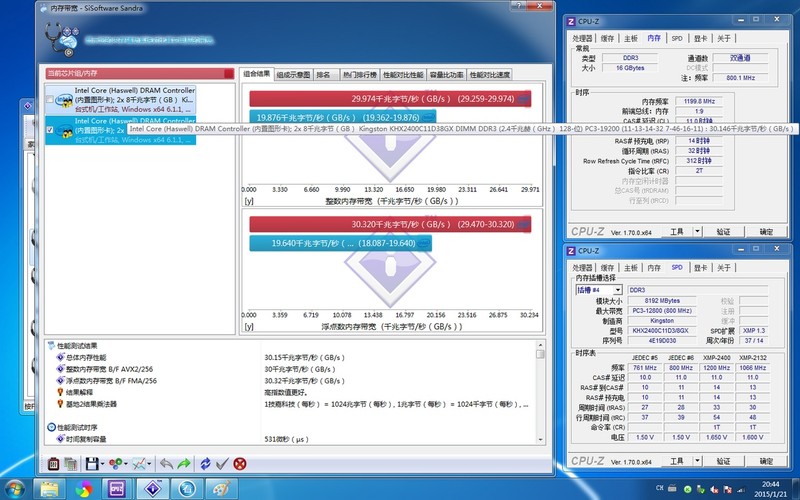Open the save icon's dropdown arrow
This screenshot has width=800, height=500.
point(103,464)
